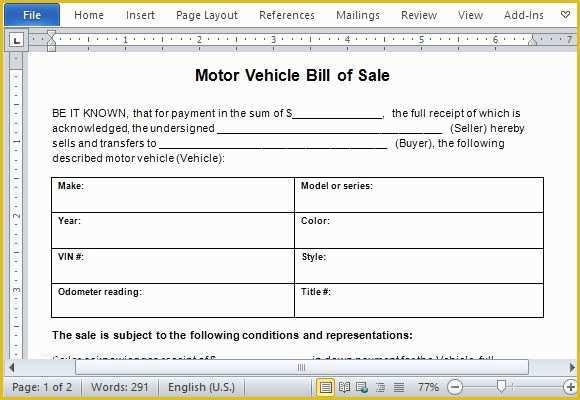Image resolution: width=580 pixels, height=400 pixels.
Task: Click the Motor Vehicle Bill of Sale title
Action: (292, 75)
